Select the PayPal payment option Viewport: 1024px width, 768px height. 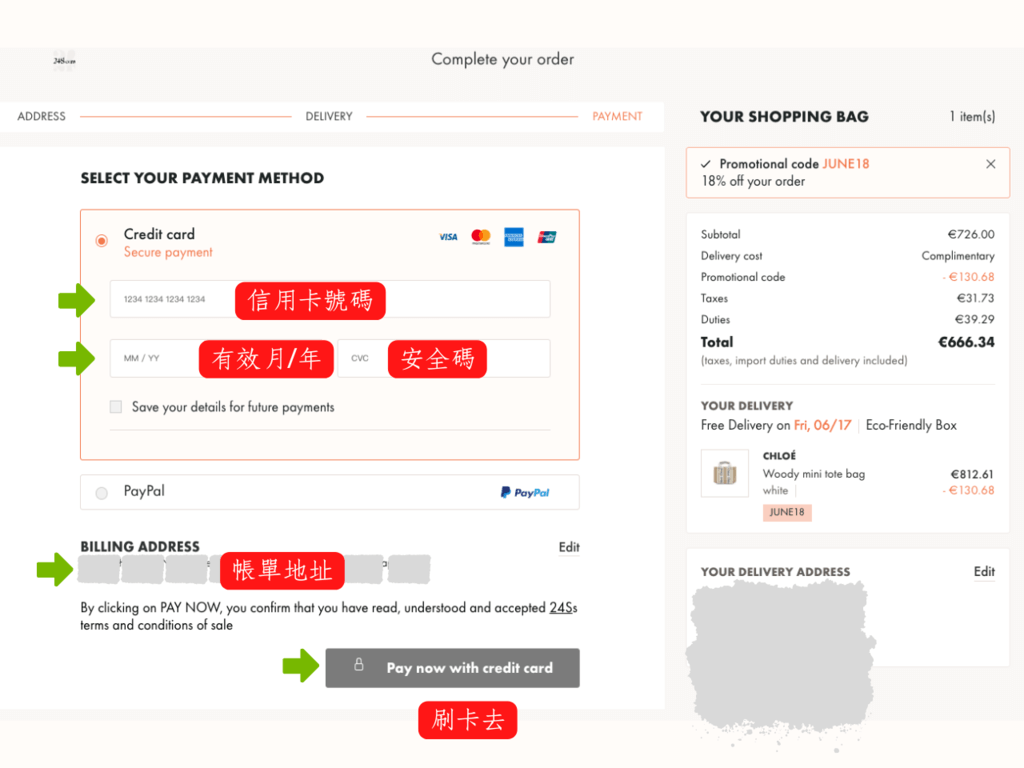point(101,493)
